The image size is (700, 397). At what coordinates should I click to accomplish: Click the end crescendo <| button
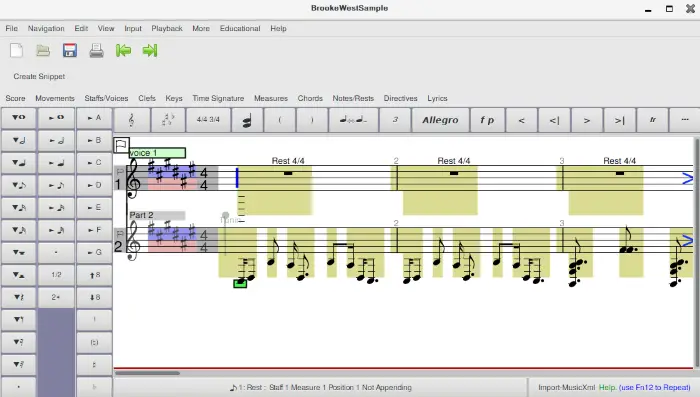tap(554, 120)
